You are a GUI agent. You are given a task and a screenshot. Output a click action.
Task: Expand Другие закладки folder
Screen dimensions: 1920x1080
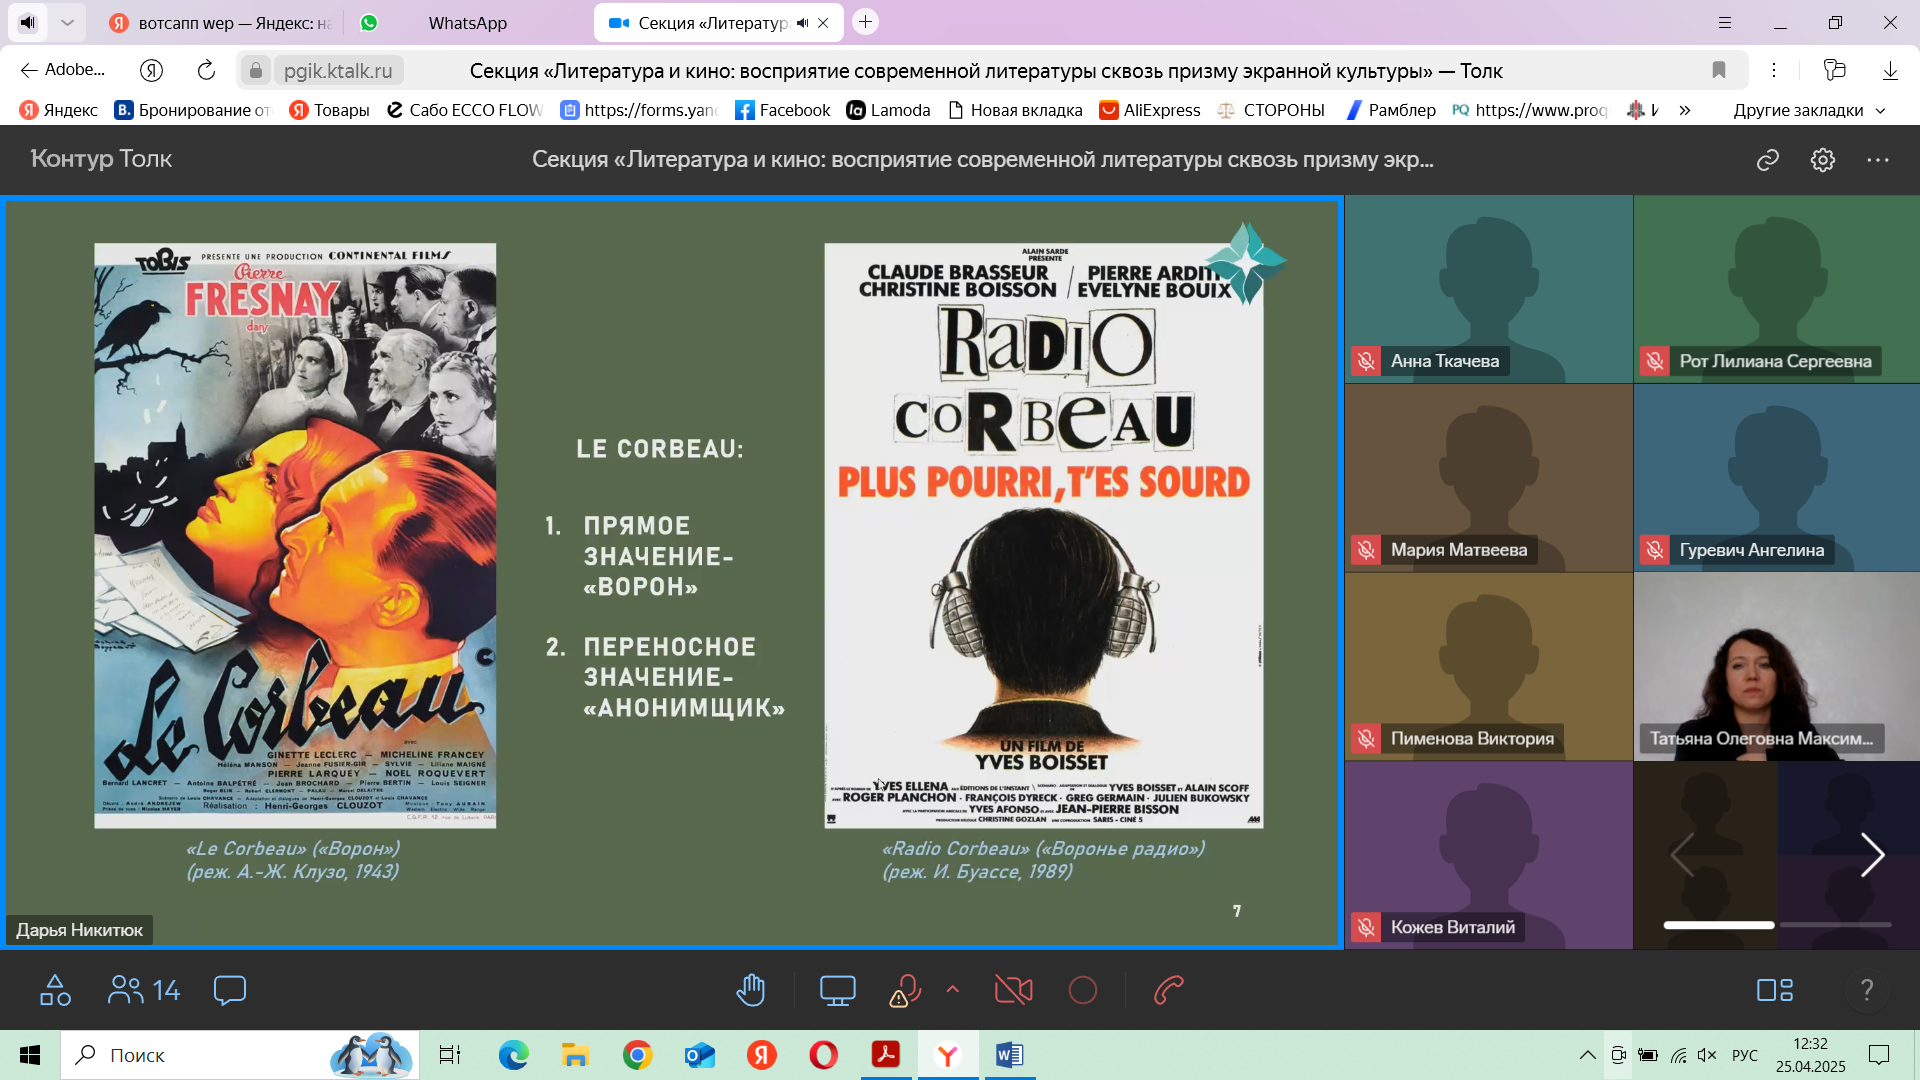[1809, 110]
